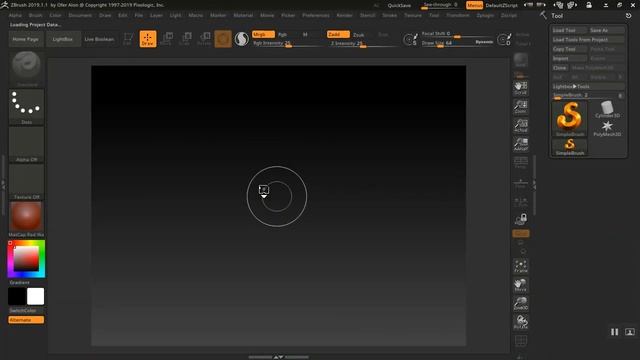The width and height of the screenshot is (640, 360).
Task: Click the Tool palette refresh icon
Action: (628, 16)
